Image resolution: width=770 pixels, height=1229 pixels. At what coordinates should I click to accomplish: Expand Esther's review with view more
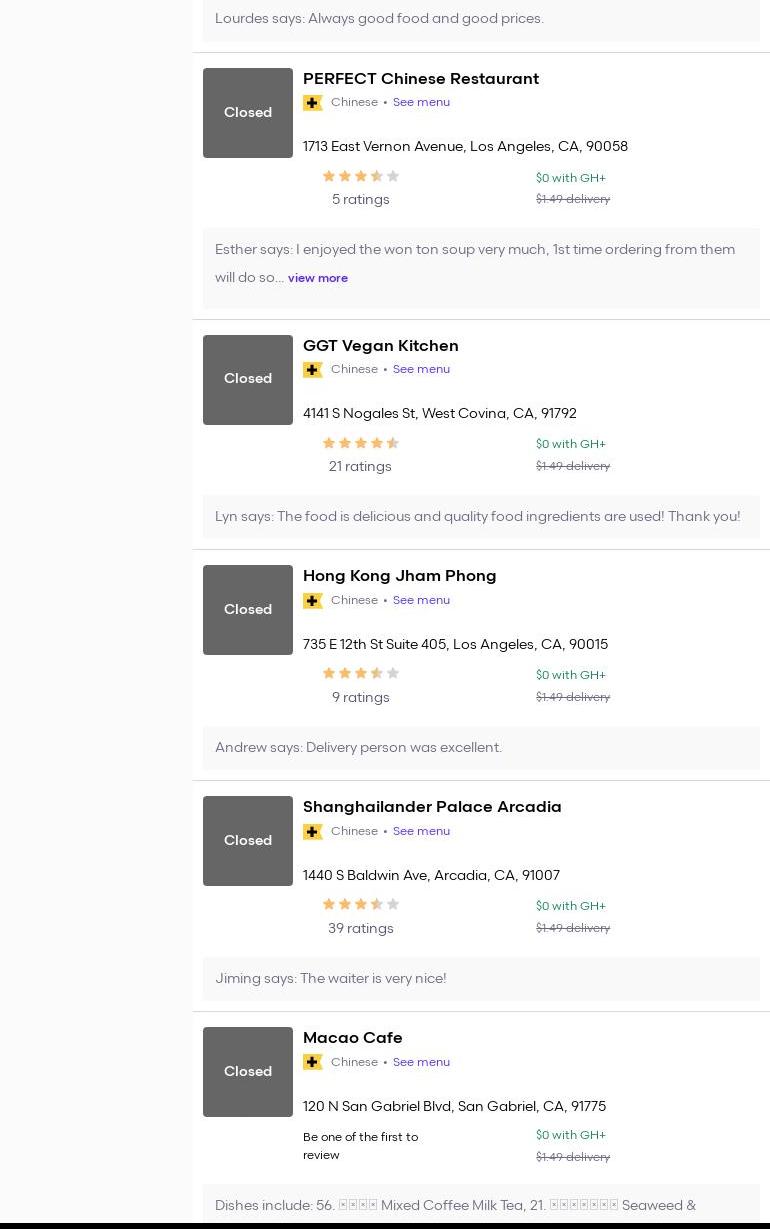click(x=318, y=278)
